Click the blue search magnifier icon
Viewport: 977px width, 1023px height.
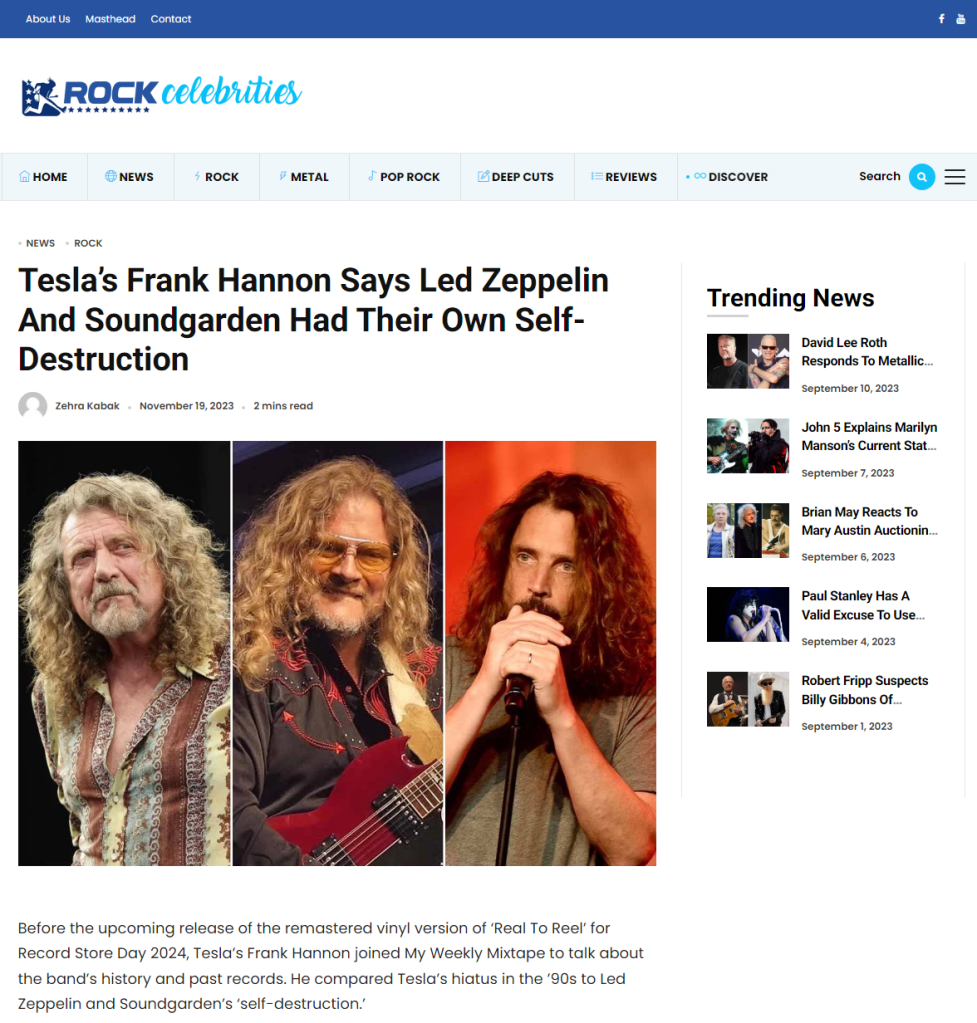922,177
